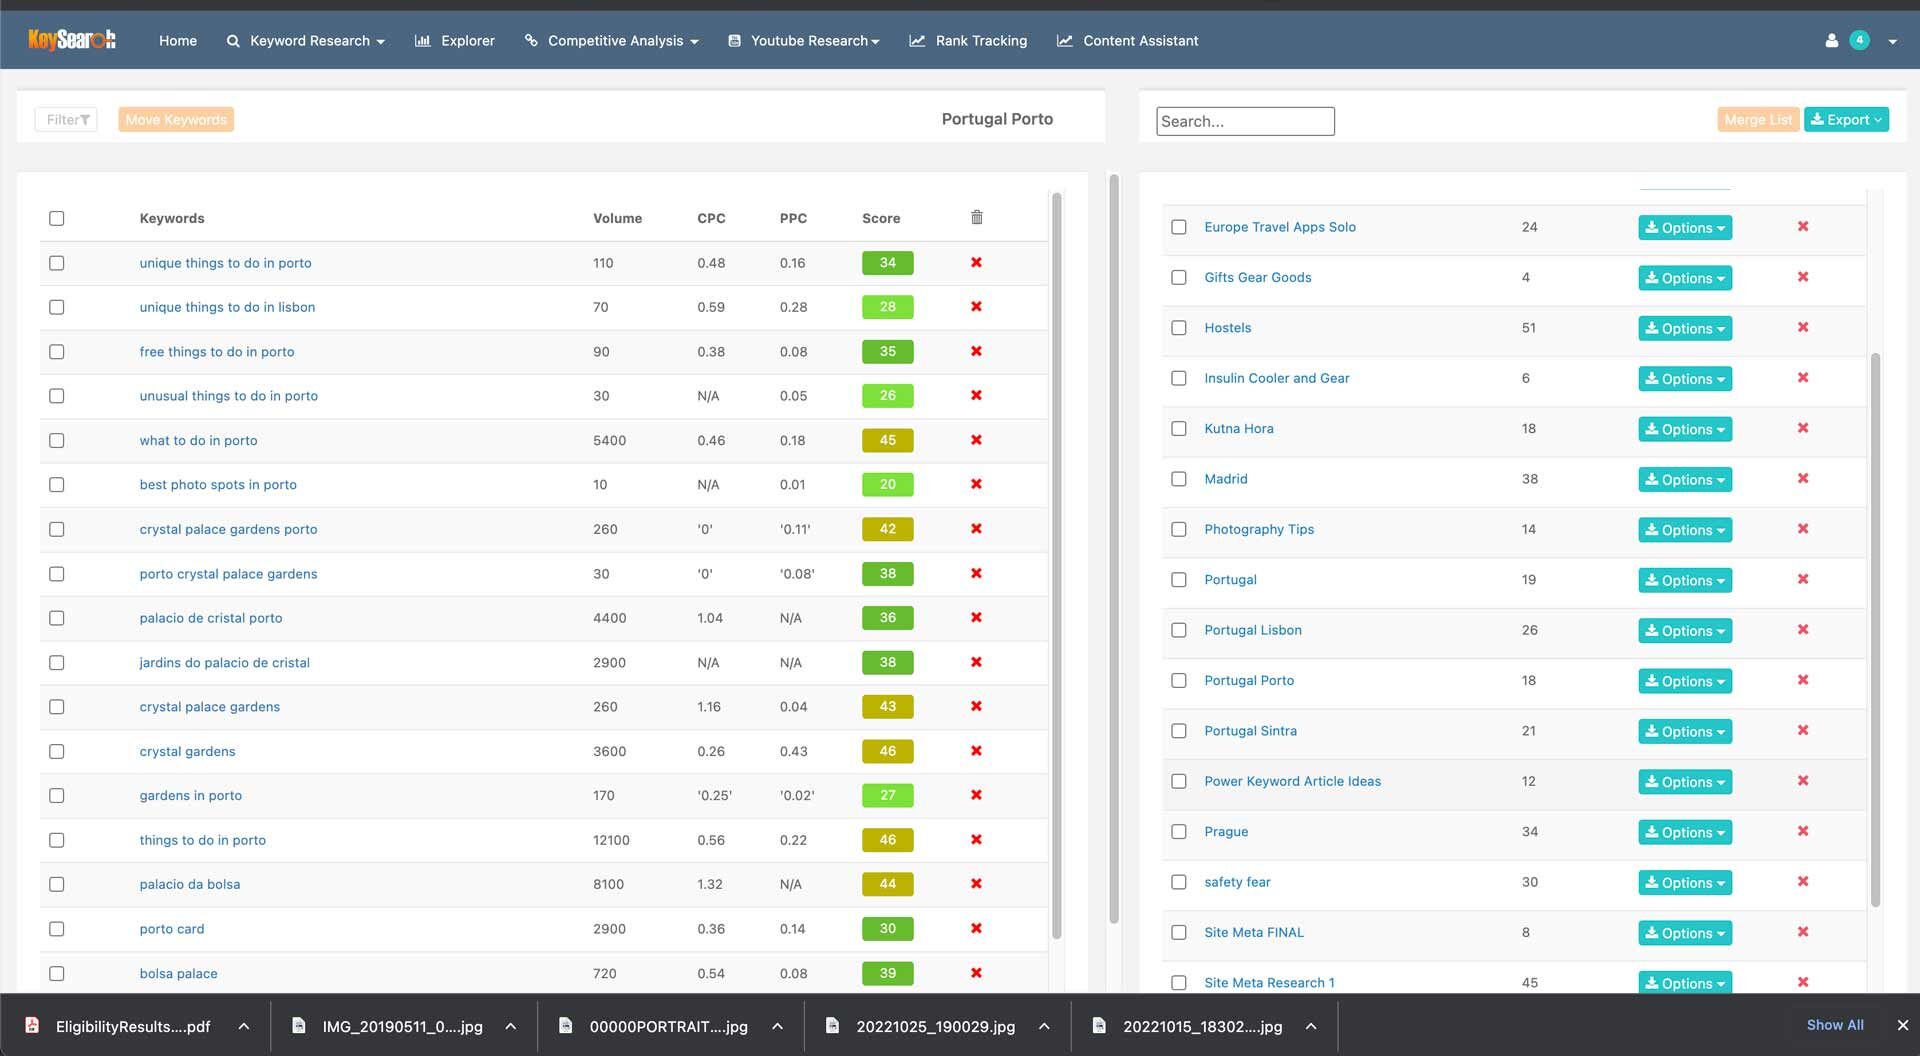1920x1056 pixels.
Task: Click the lists panel vertical scrollbar
Action: 1875,630
